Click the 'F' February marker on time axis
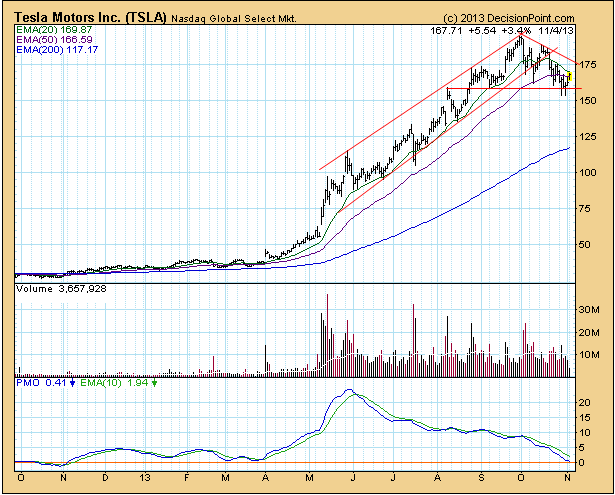 (186, 479)
